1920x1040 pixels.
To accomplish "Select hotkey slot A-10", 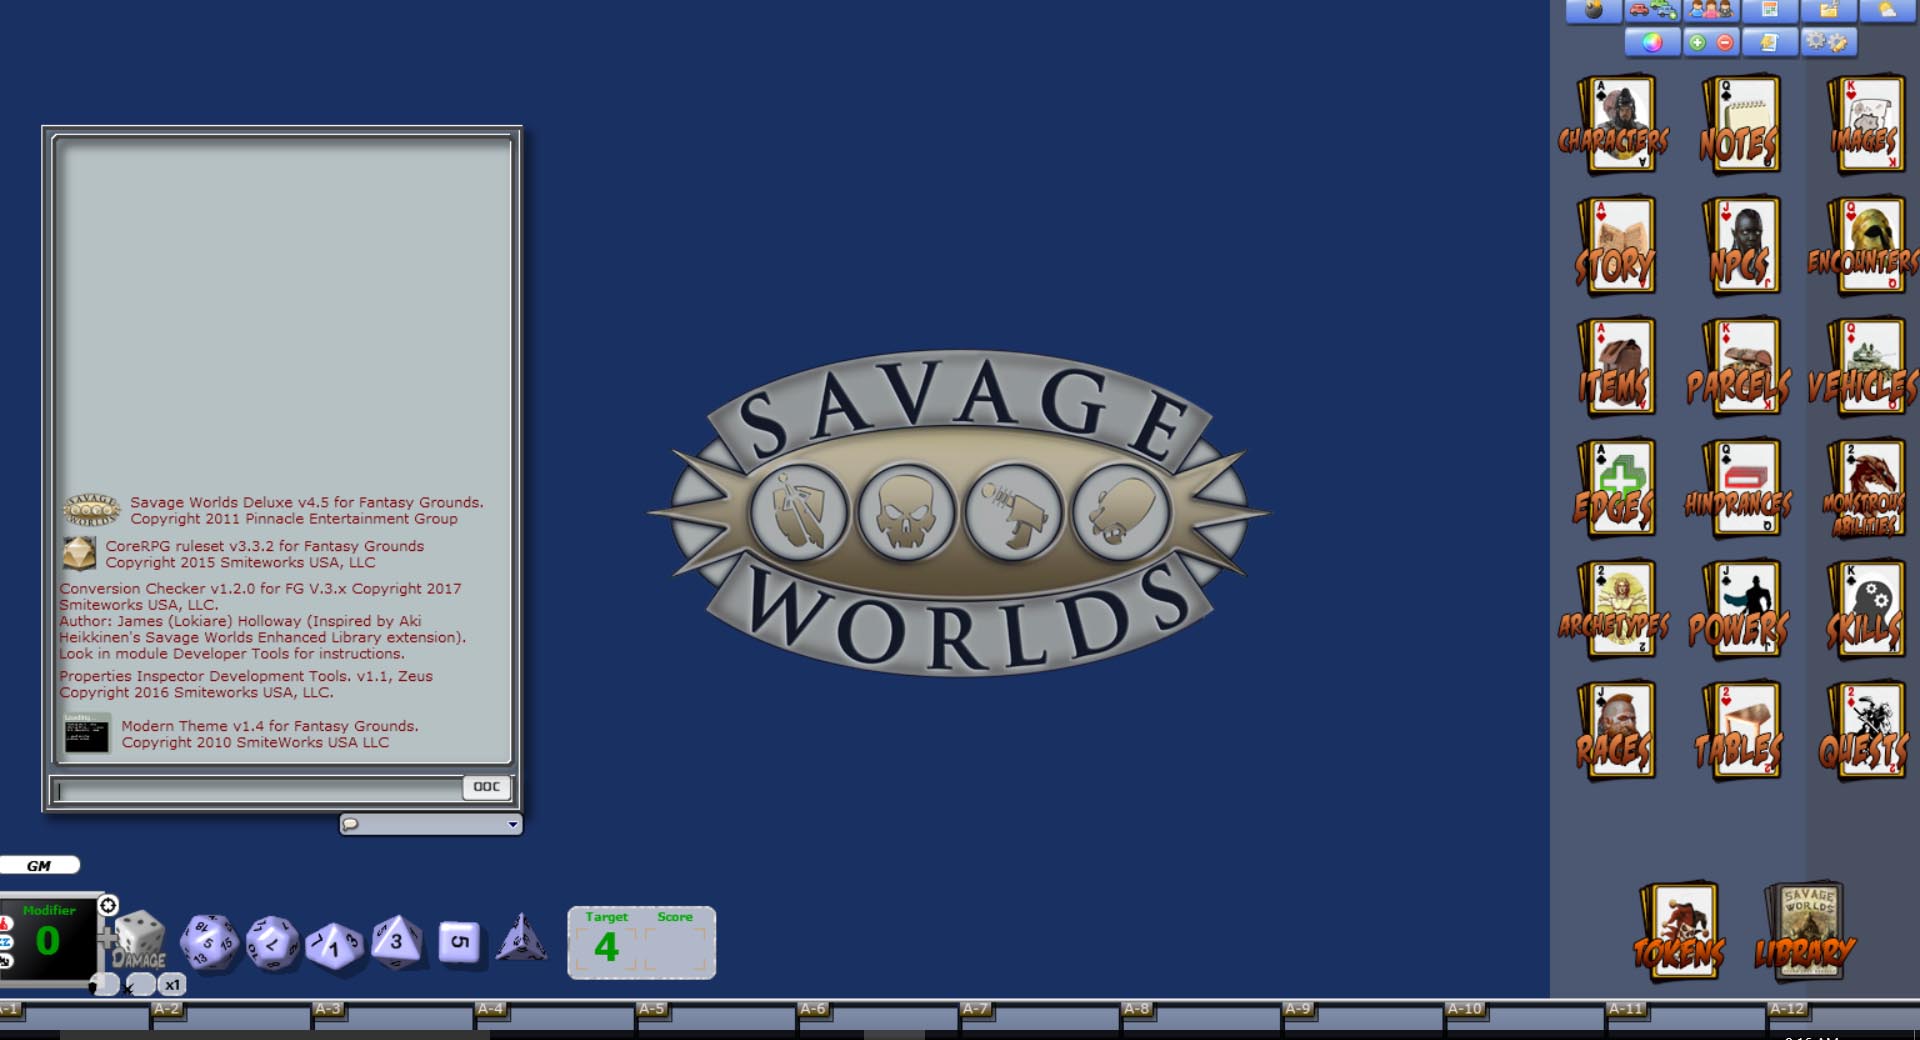I will coord(1526,1014).
